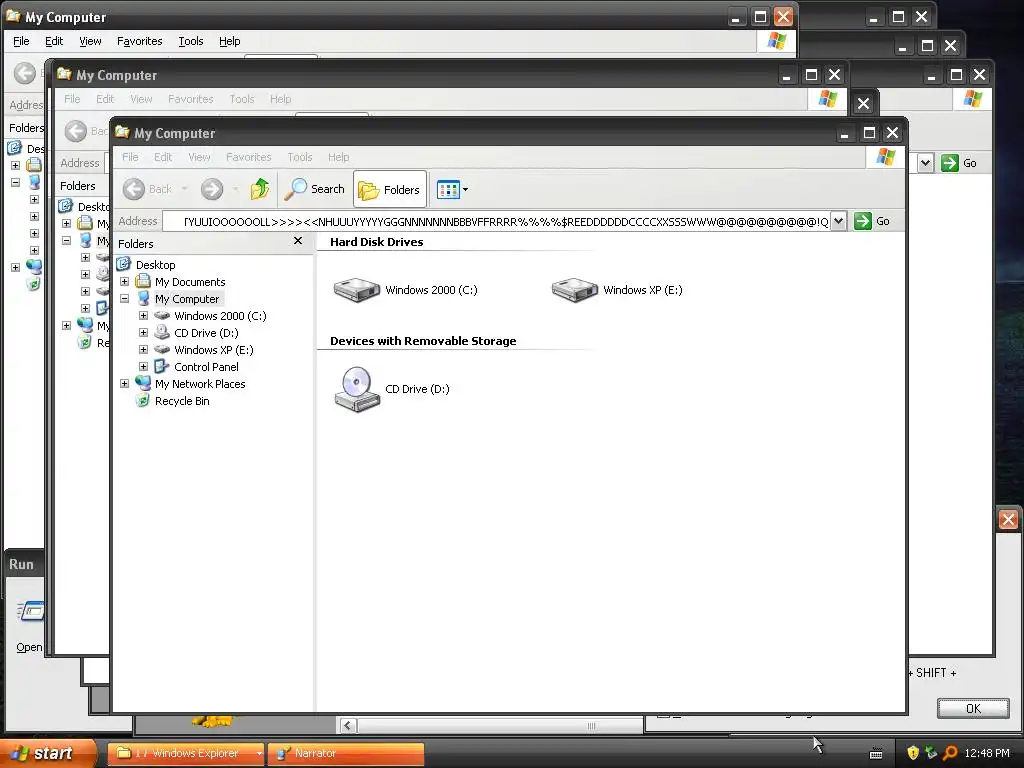
Task: Collapse My Computer tree node
Action: 124,298
